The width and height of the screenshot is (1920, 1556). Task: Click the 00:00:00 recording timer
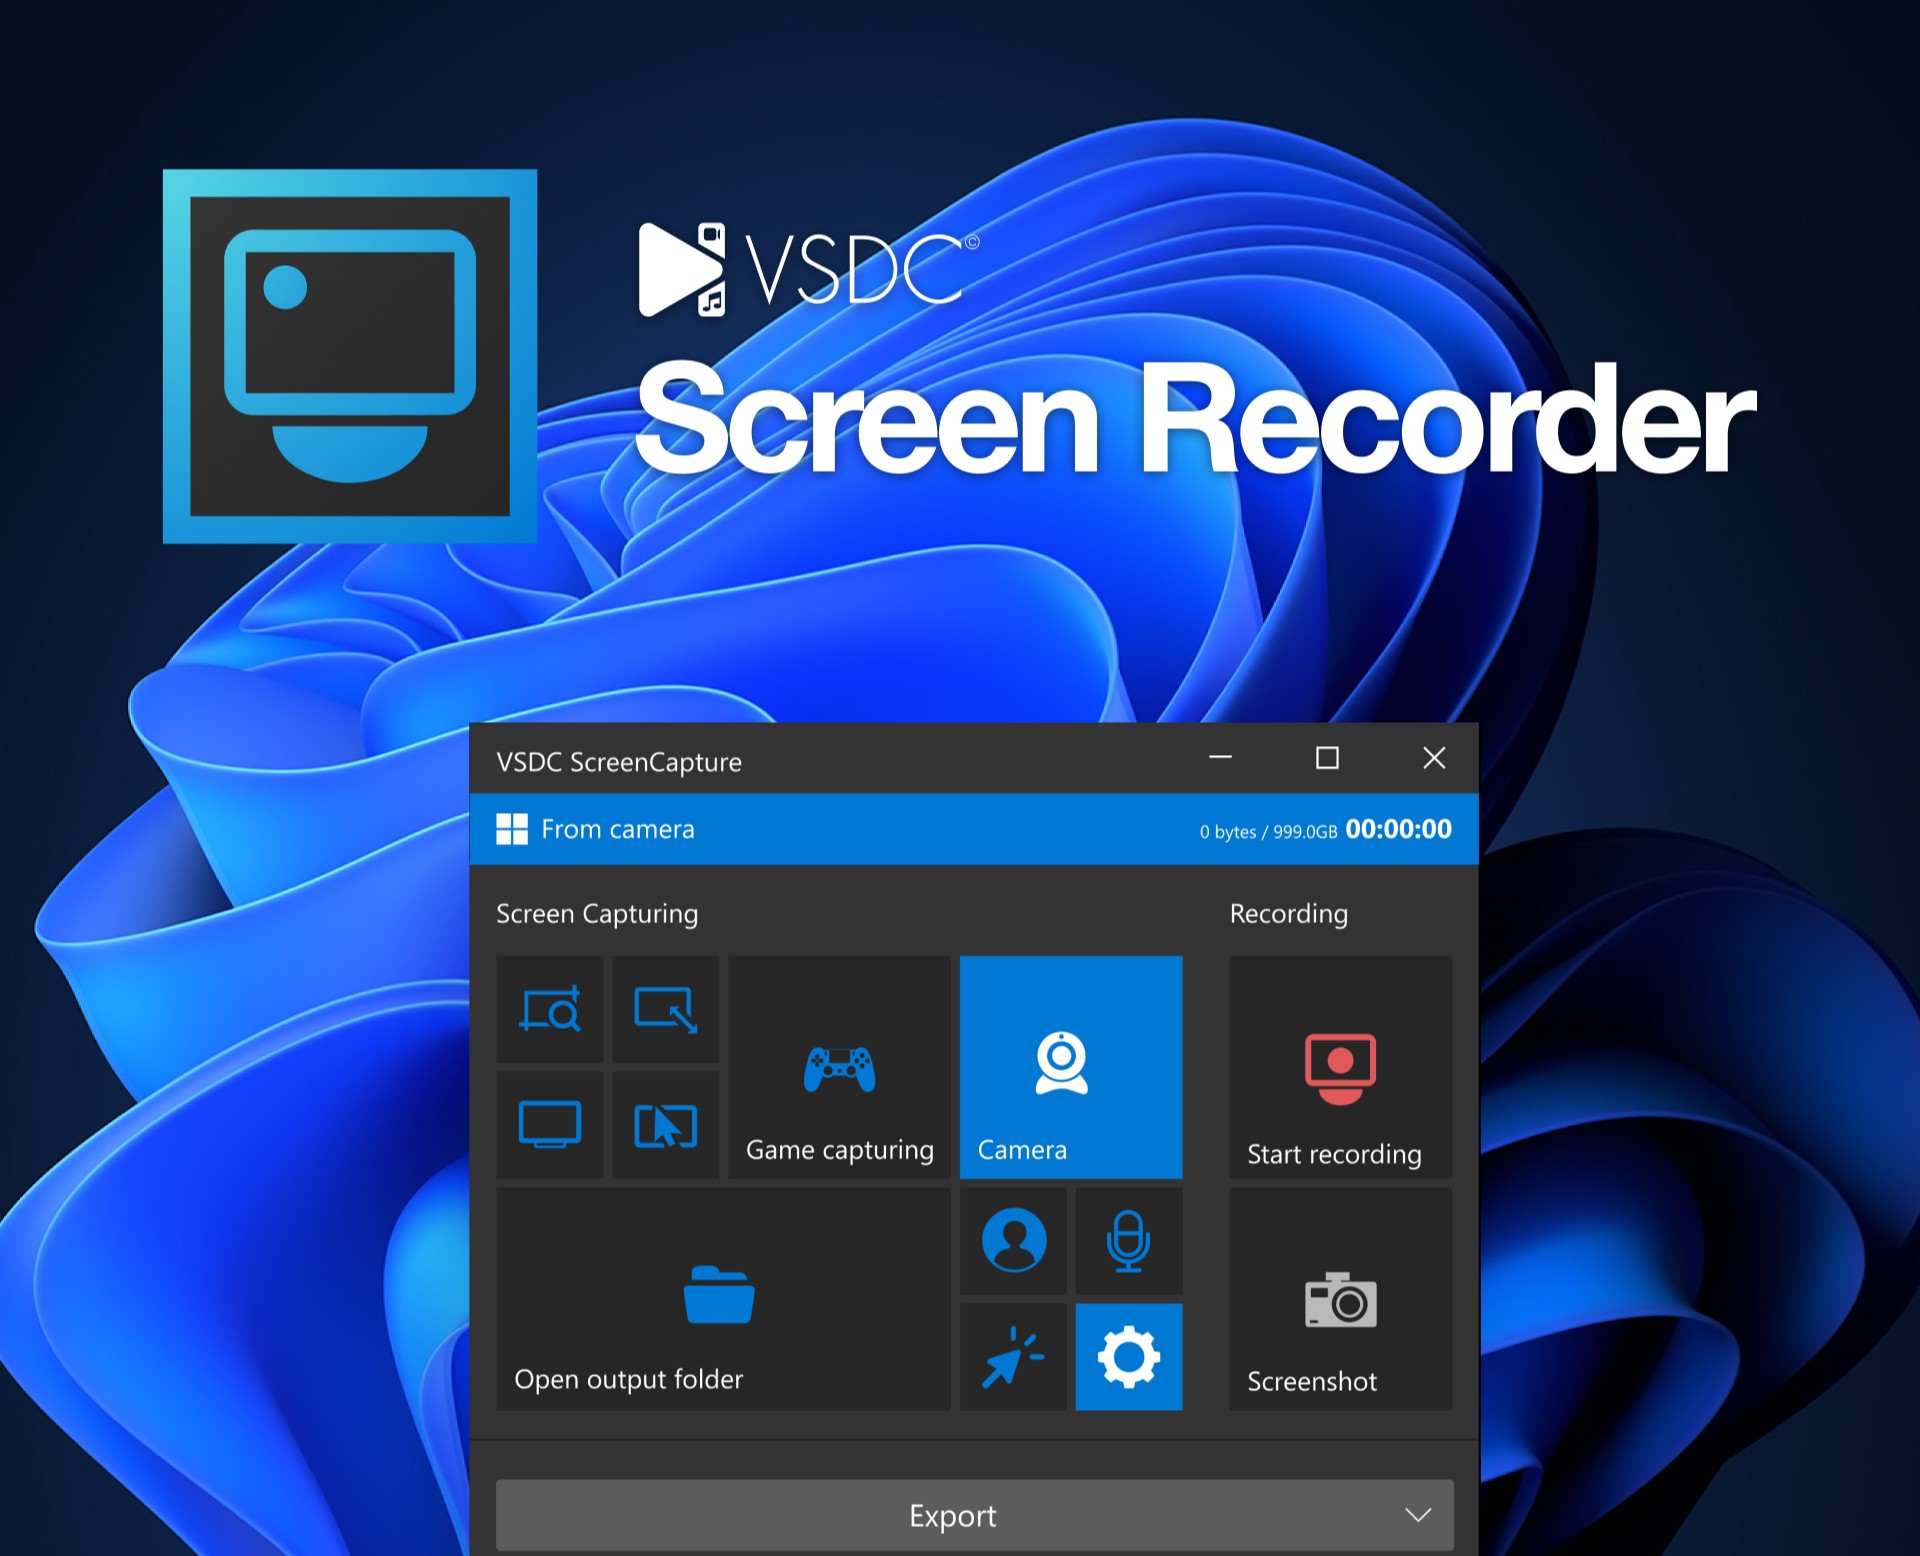point(1398,828)
